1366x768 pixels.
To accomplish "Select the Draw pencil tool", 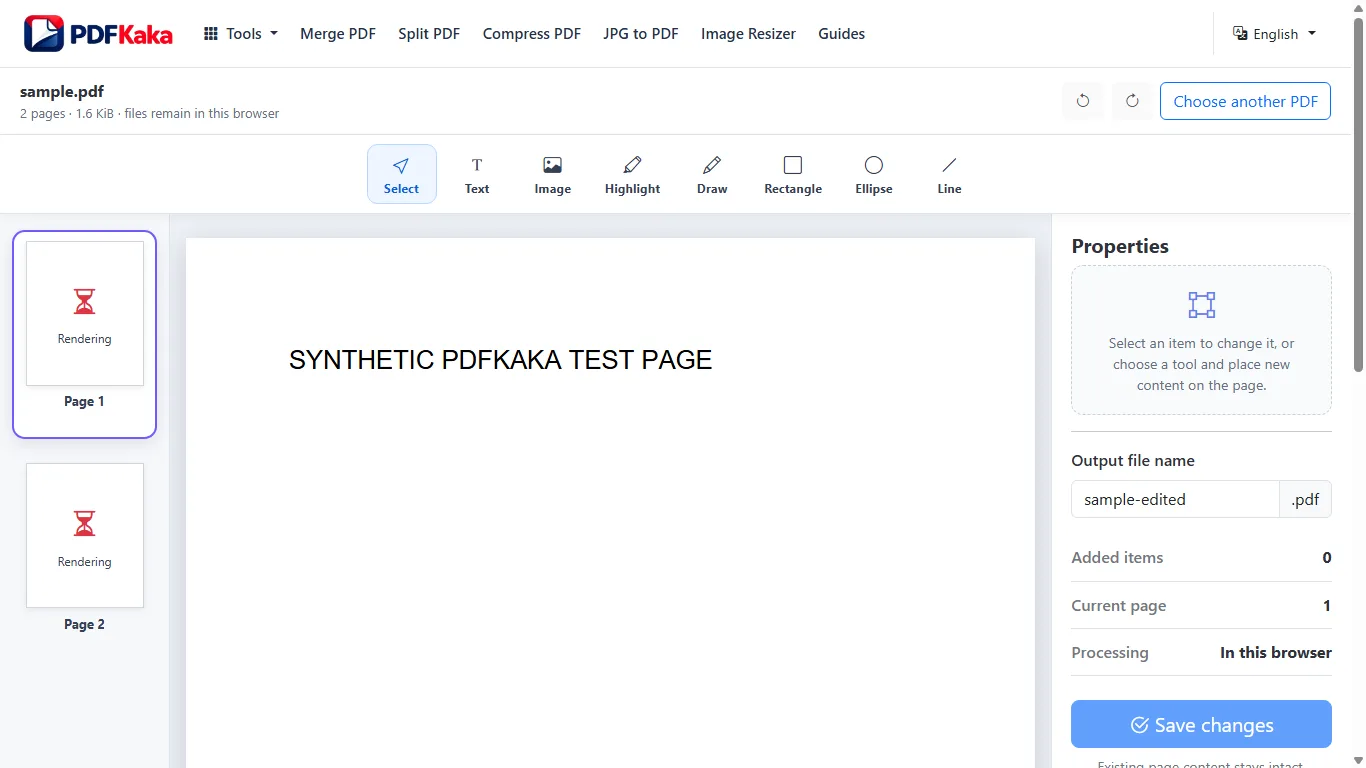I will [712, 174].
